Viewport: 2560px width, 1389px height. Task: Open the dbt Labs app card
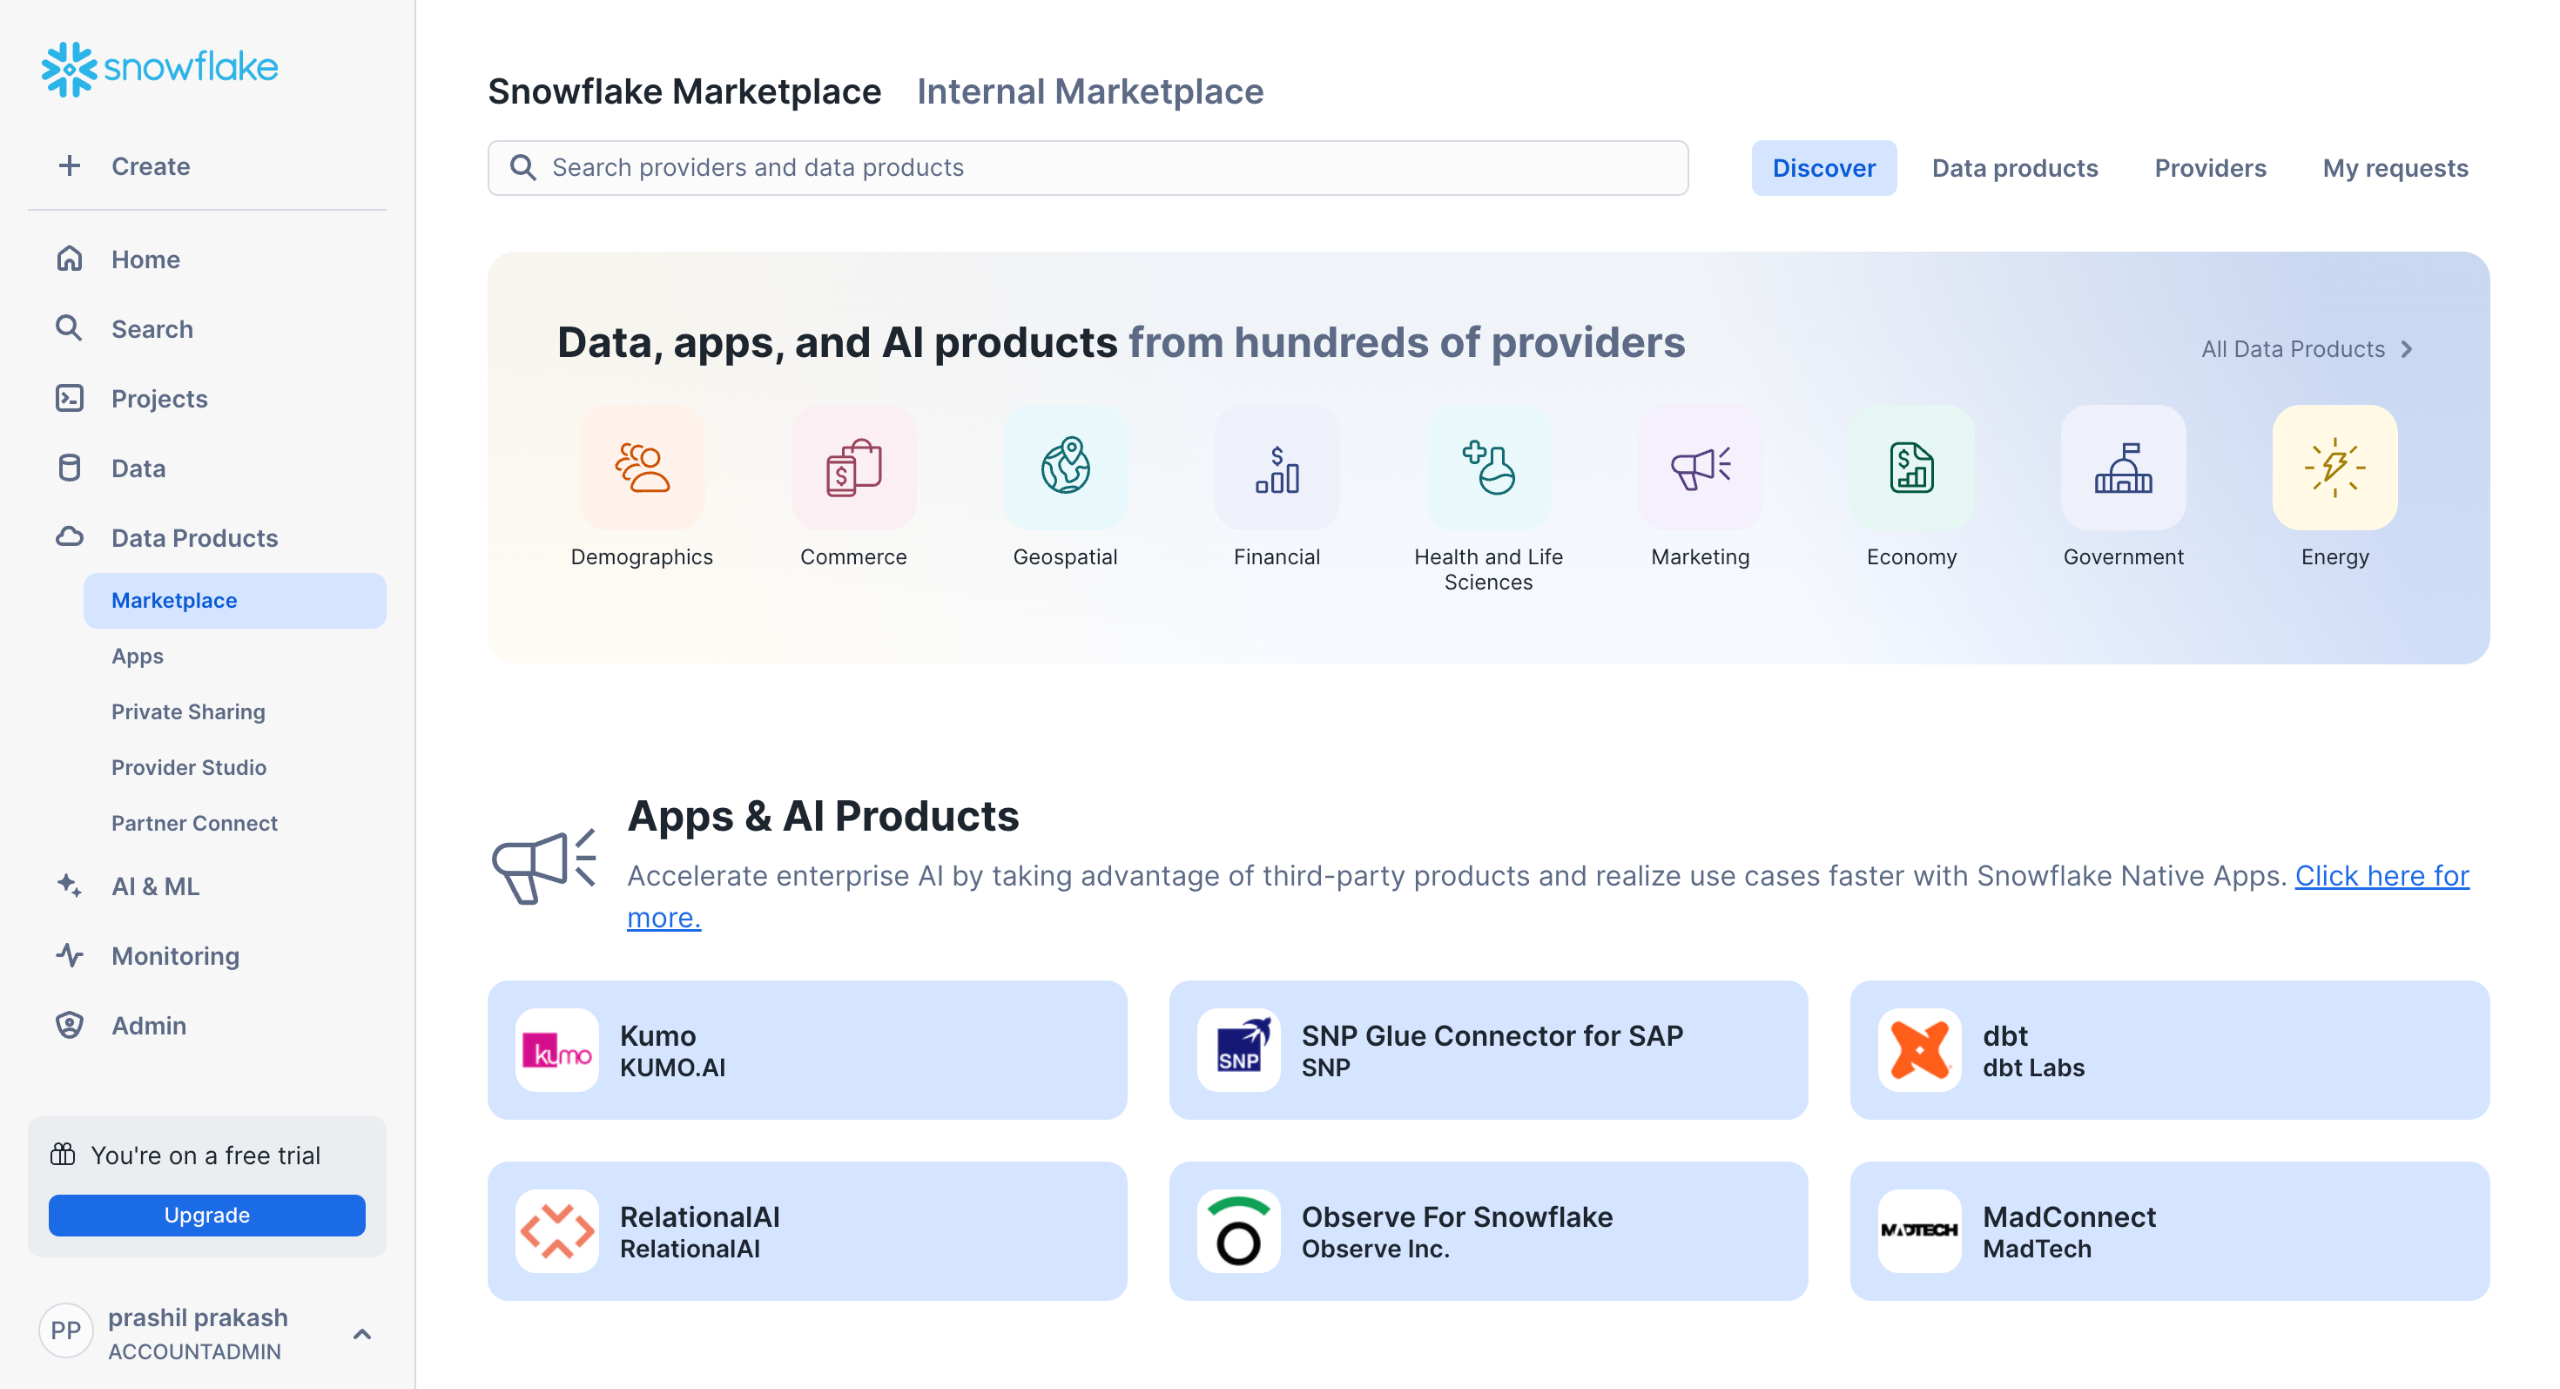[2169, 1050]
